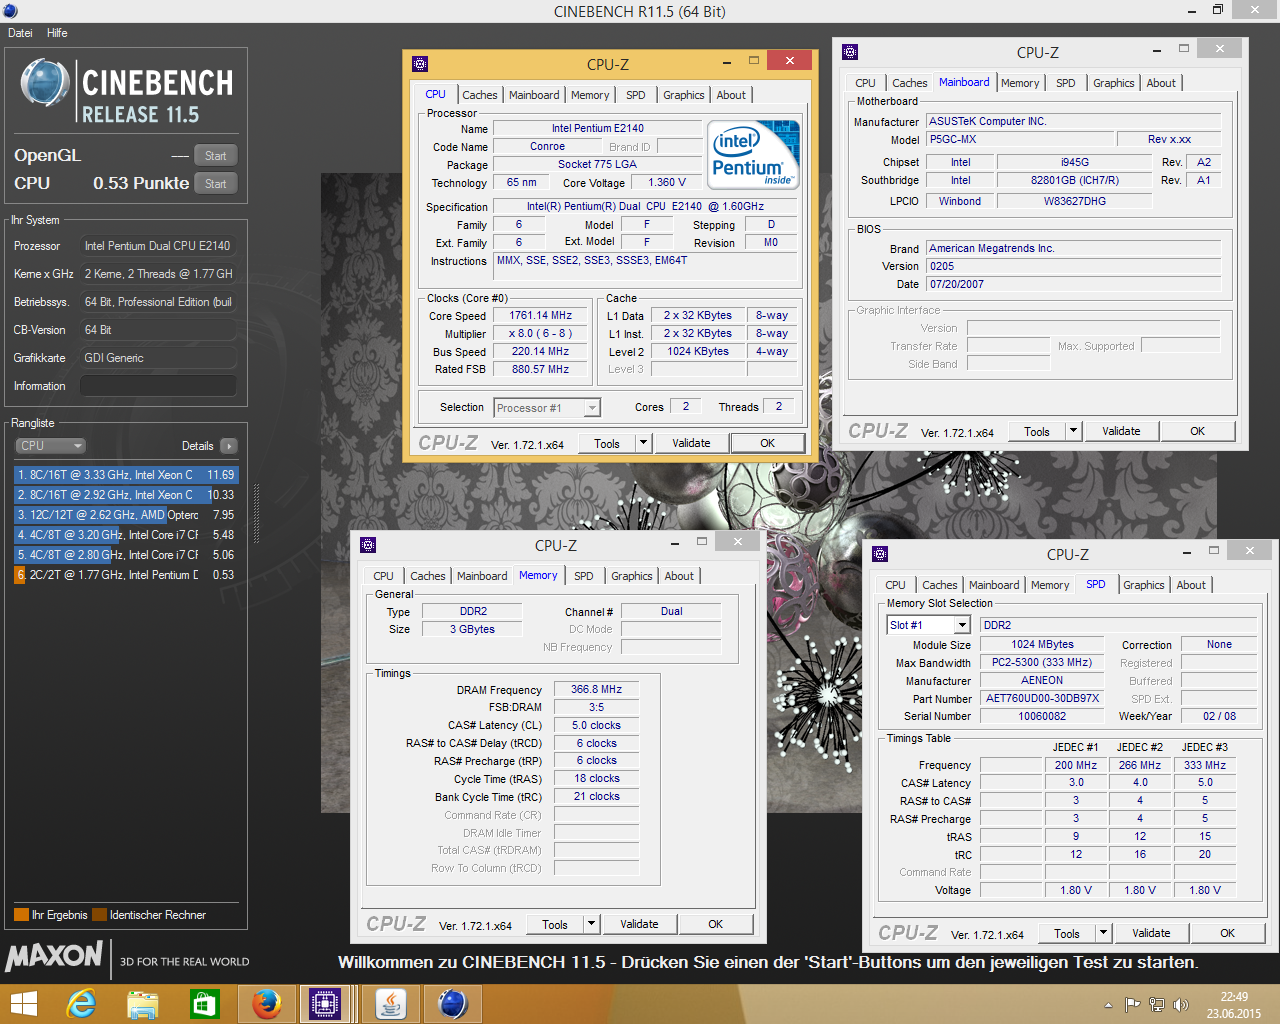Viewport: 1280px width, 1024px height.
Task: Open the Processor #1 selection dropdown
Action: (547, 407)
